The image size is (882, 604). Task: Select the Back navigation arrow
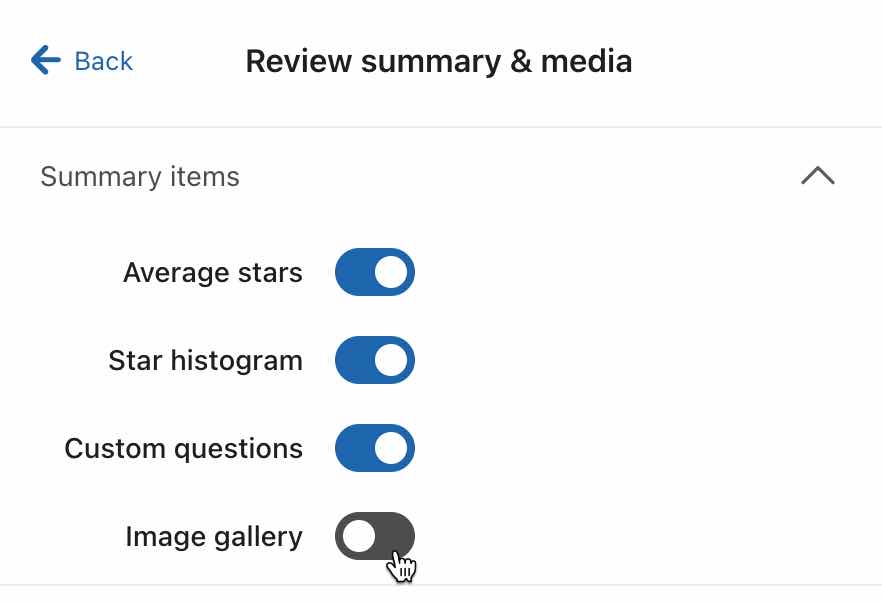coord(44,61)
